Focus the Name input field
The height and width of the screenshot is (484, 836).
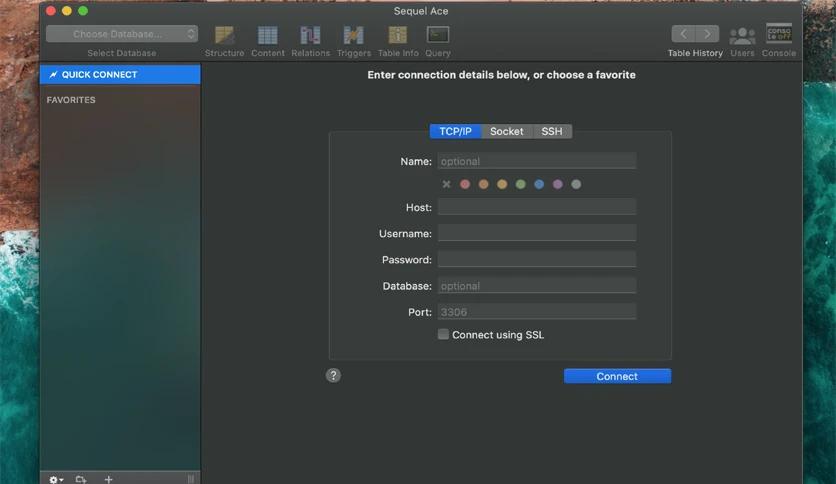pos(537,161)
